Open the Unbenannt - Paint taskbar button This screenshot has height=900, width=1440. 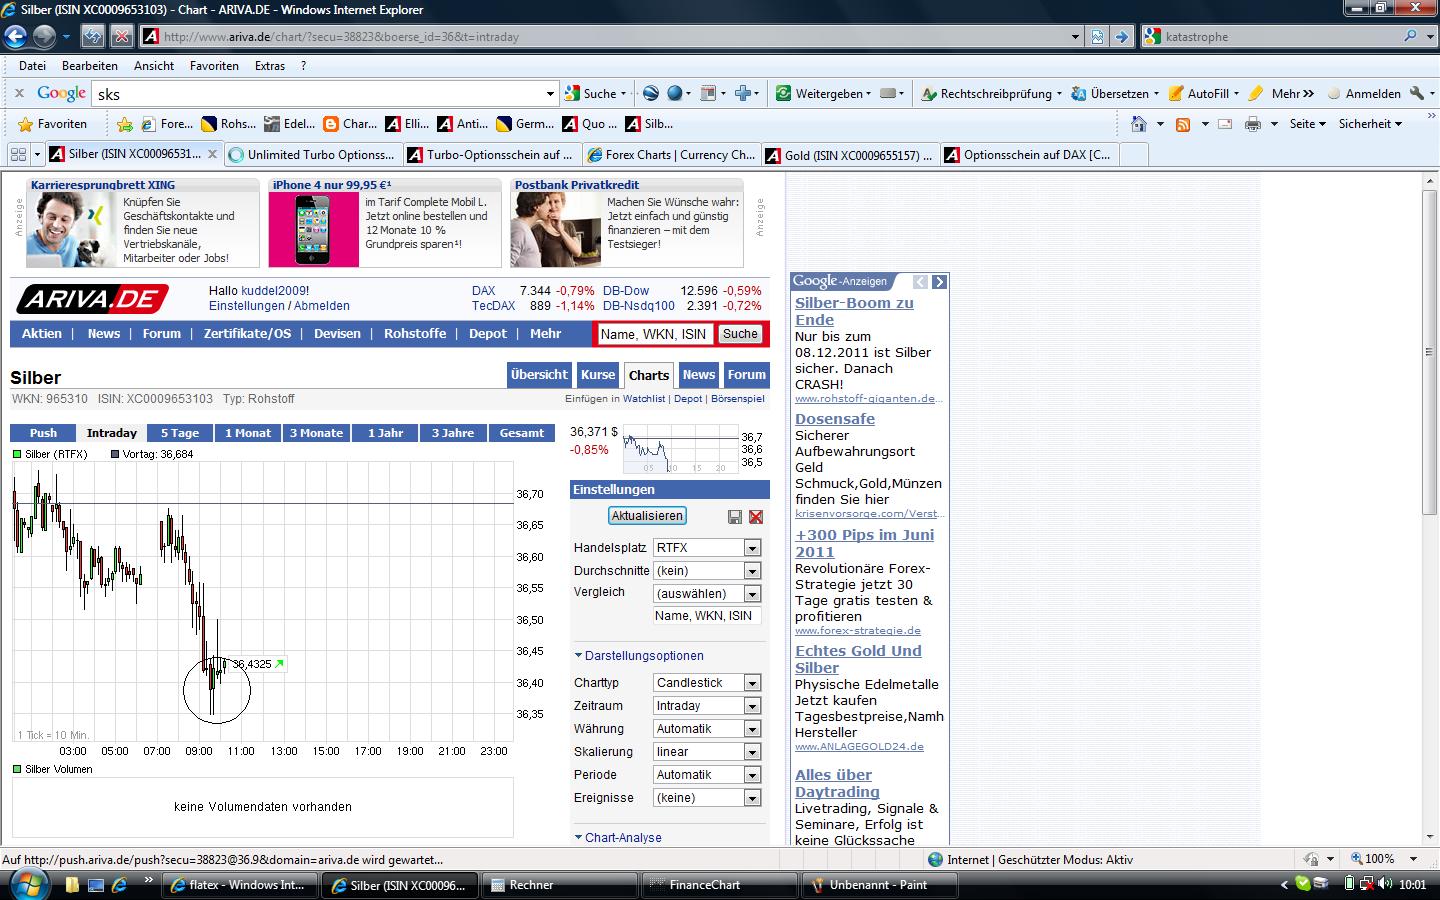point(880,885)
